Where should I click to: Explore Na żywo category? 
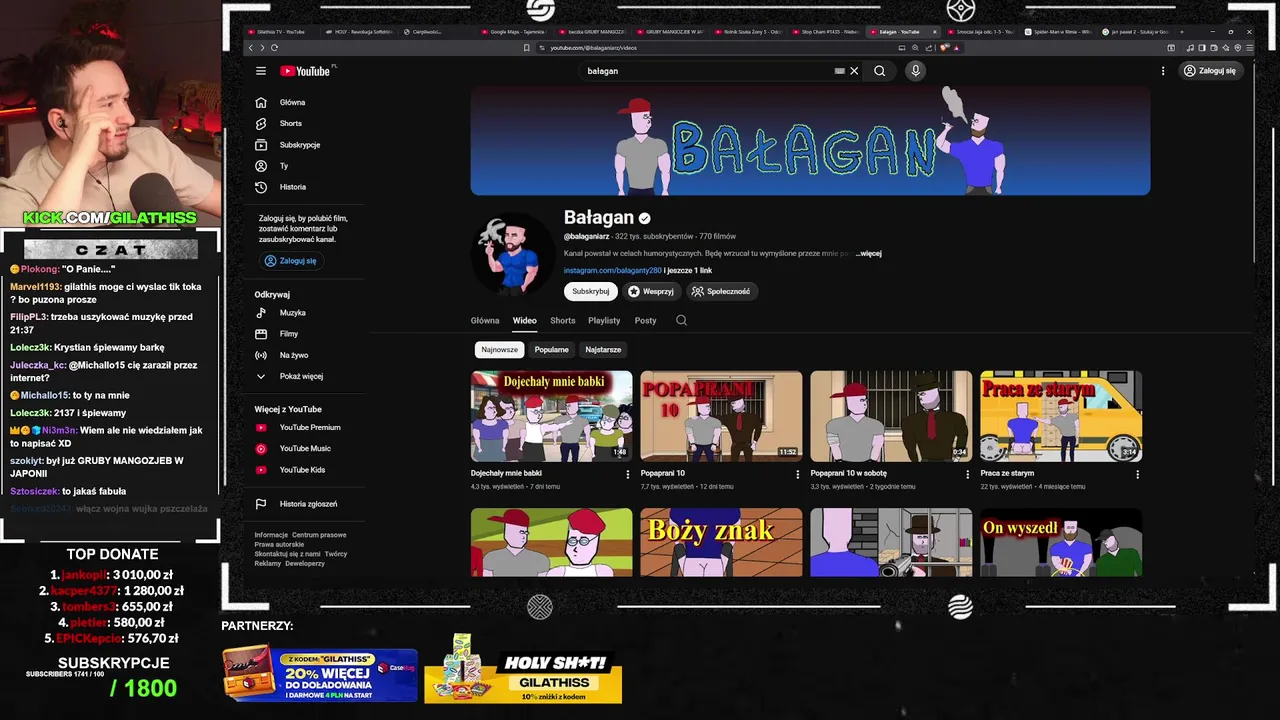295,355
